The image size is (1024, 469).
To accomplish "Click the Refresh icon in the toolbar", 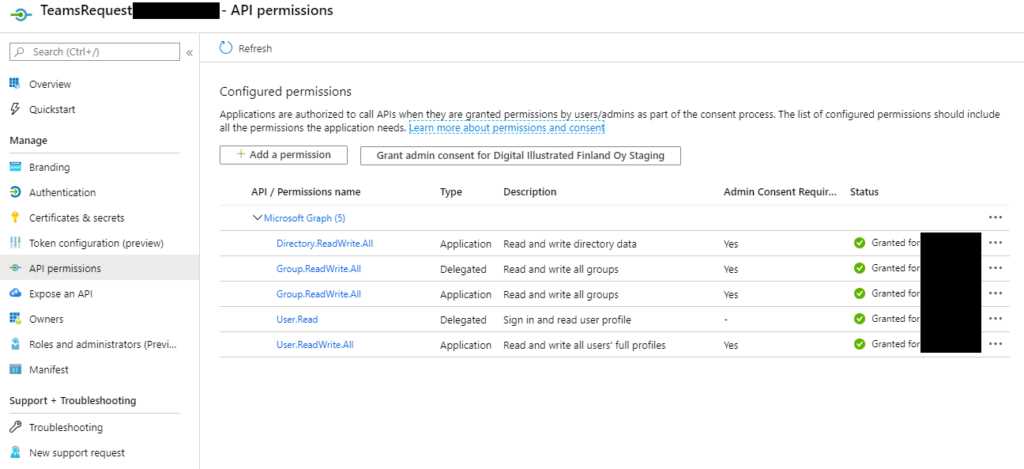I will coord(226,48).
